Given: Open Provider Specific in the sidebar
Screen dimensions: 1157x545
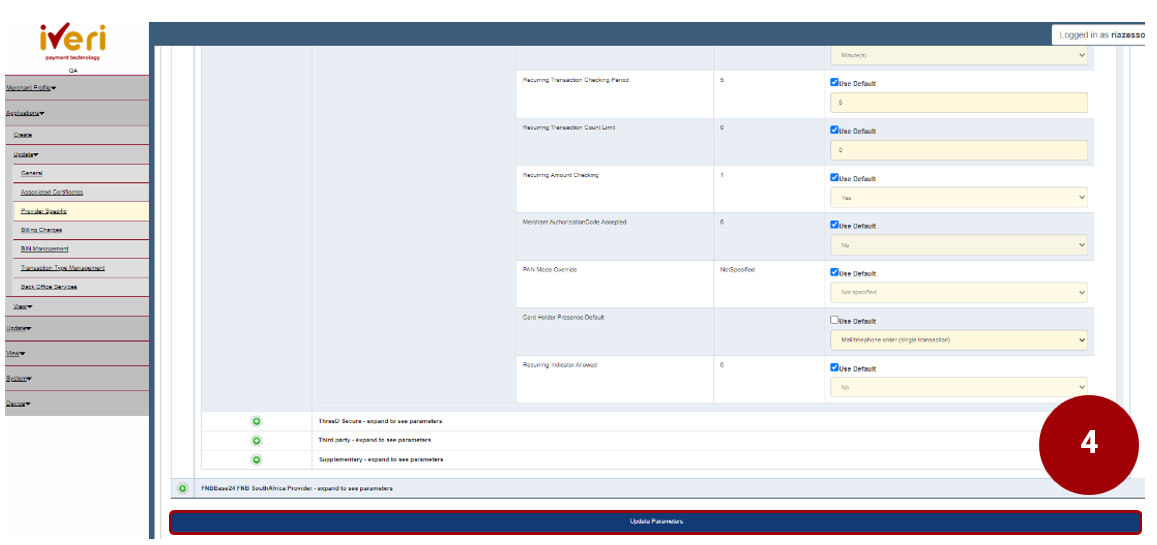Looking at the screenshot, I should click(x=43, y=211).
